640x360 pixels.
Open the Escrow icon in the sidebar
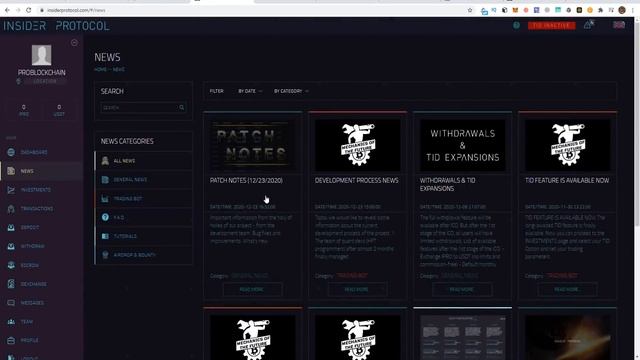pos(11,265)
